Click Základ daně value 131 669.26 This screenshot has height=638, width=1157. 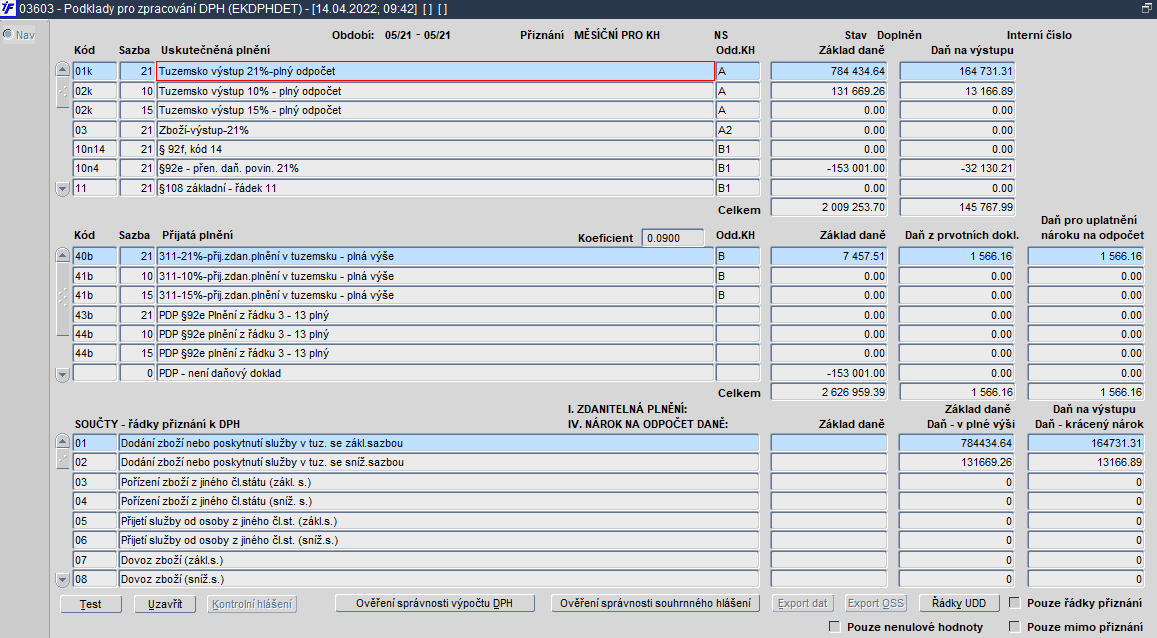tap(829, 91)
